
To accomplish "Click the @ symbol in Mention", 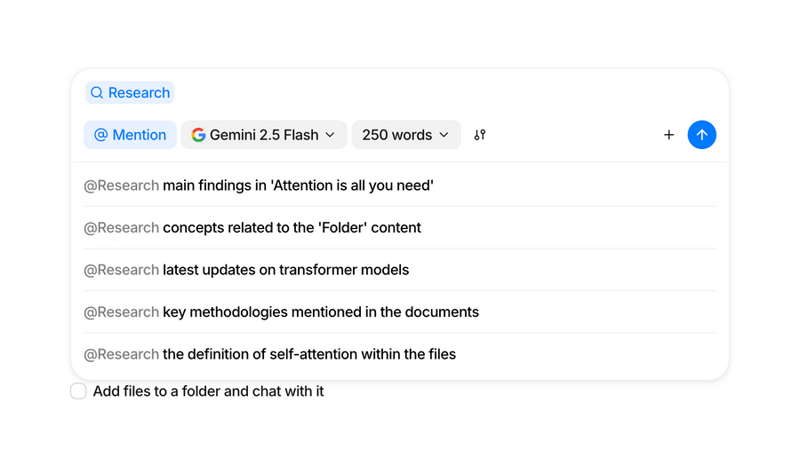I will 101,135.
